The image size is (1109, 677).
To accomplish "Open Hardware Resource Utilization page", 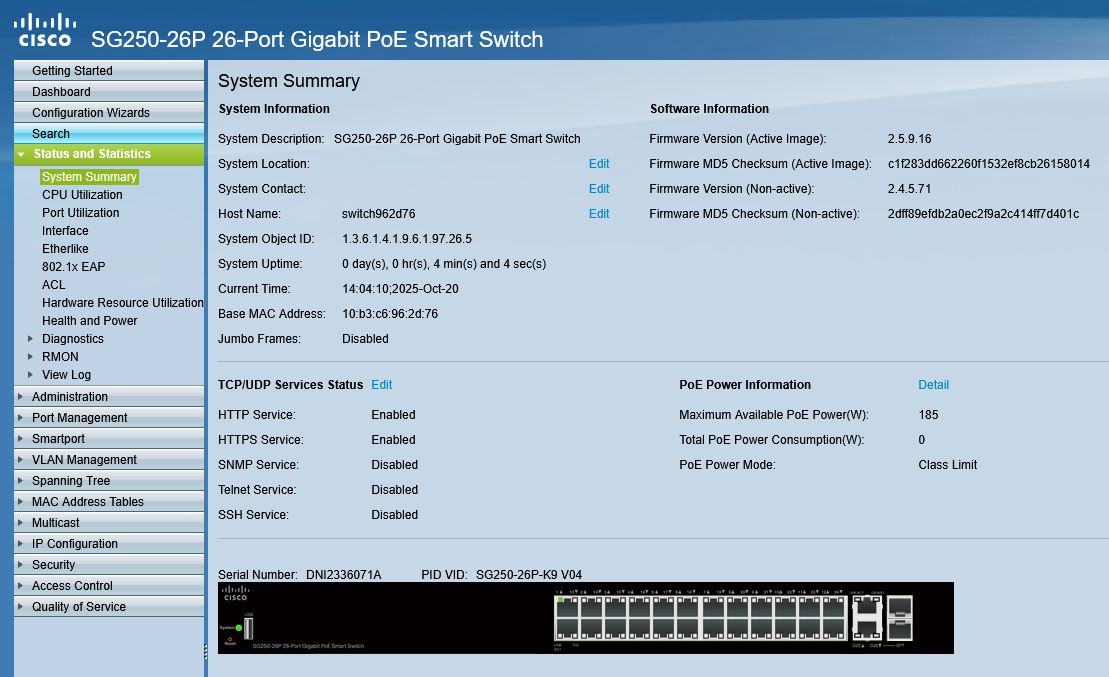I will pyautogui.click(x=122, y=303).
